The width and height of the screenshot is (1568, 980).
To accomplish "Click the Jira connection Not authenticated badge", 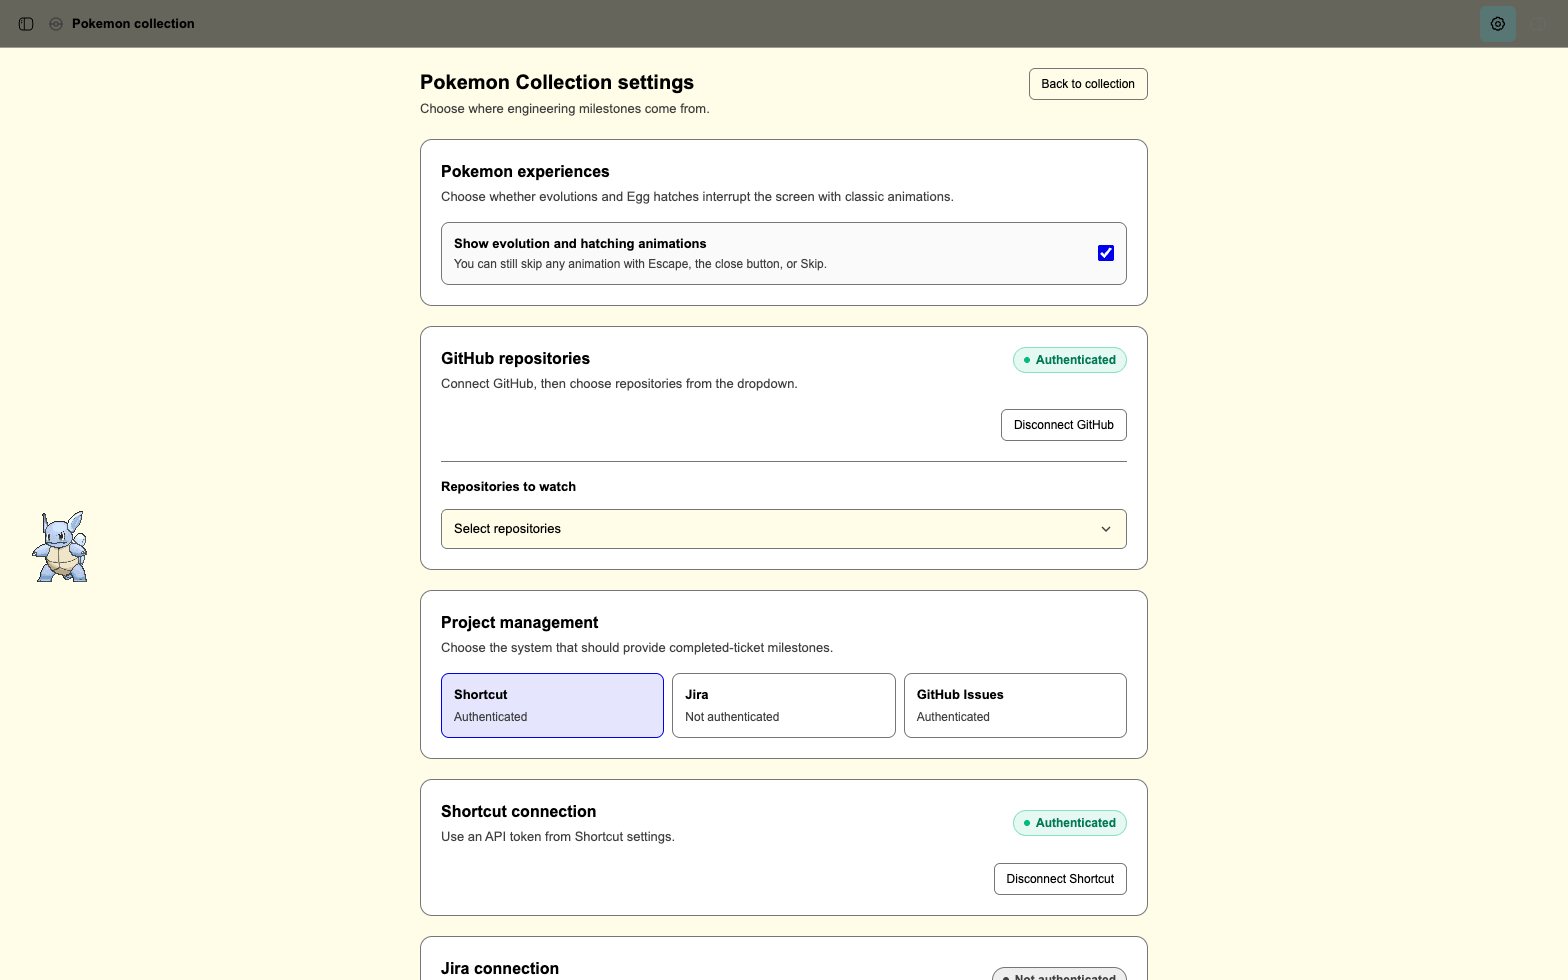I will (1060, 974).
